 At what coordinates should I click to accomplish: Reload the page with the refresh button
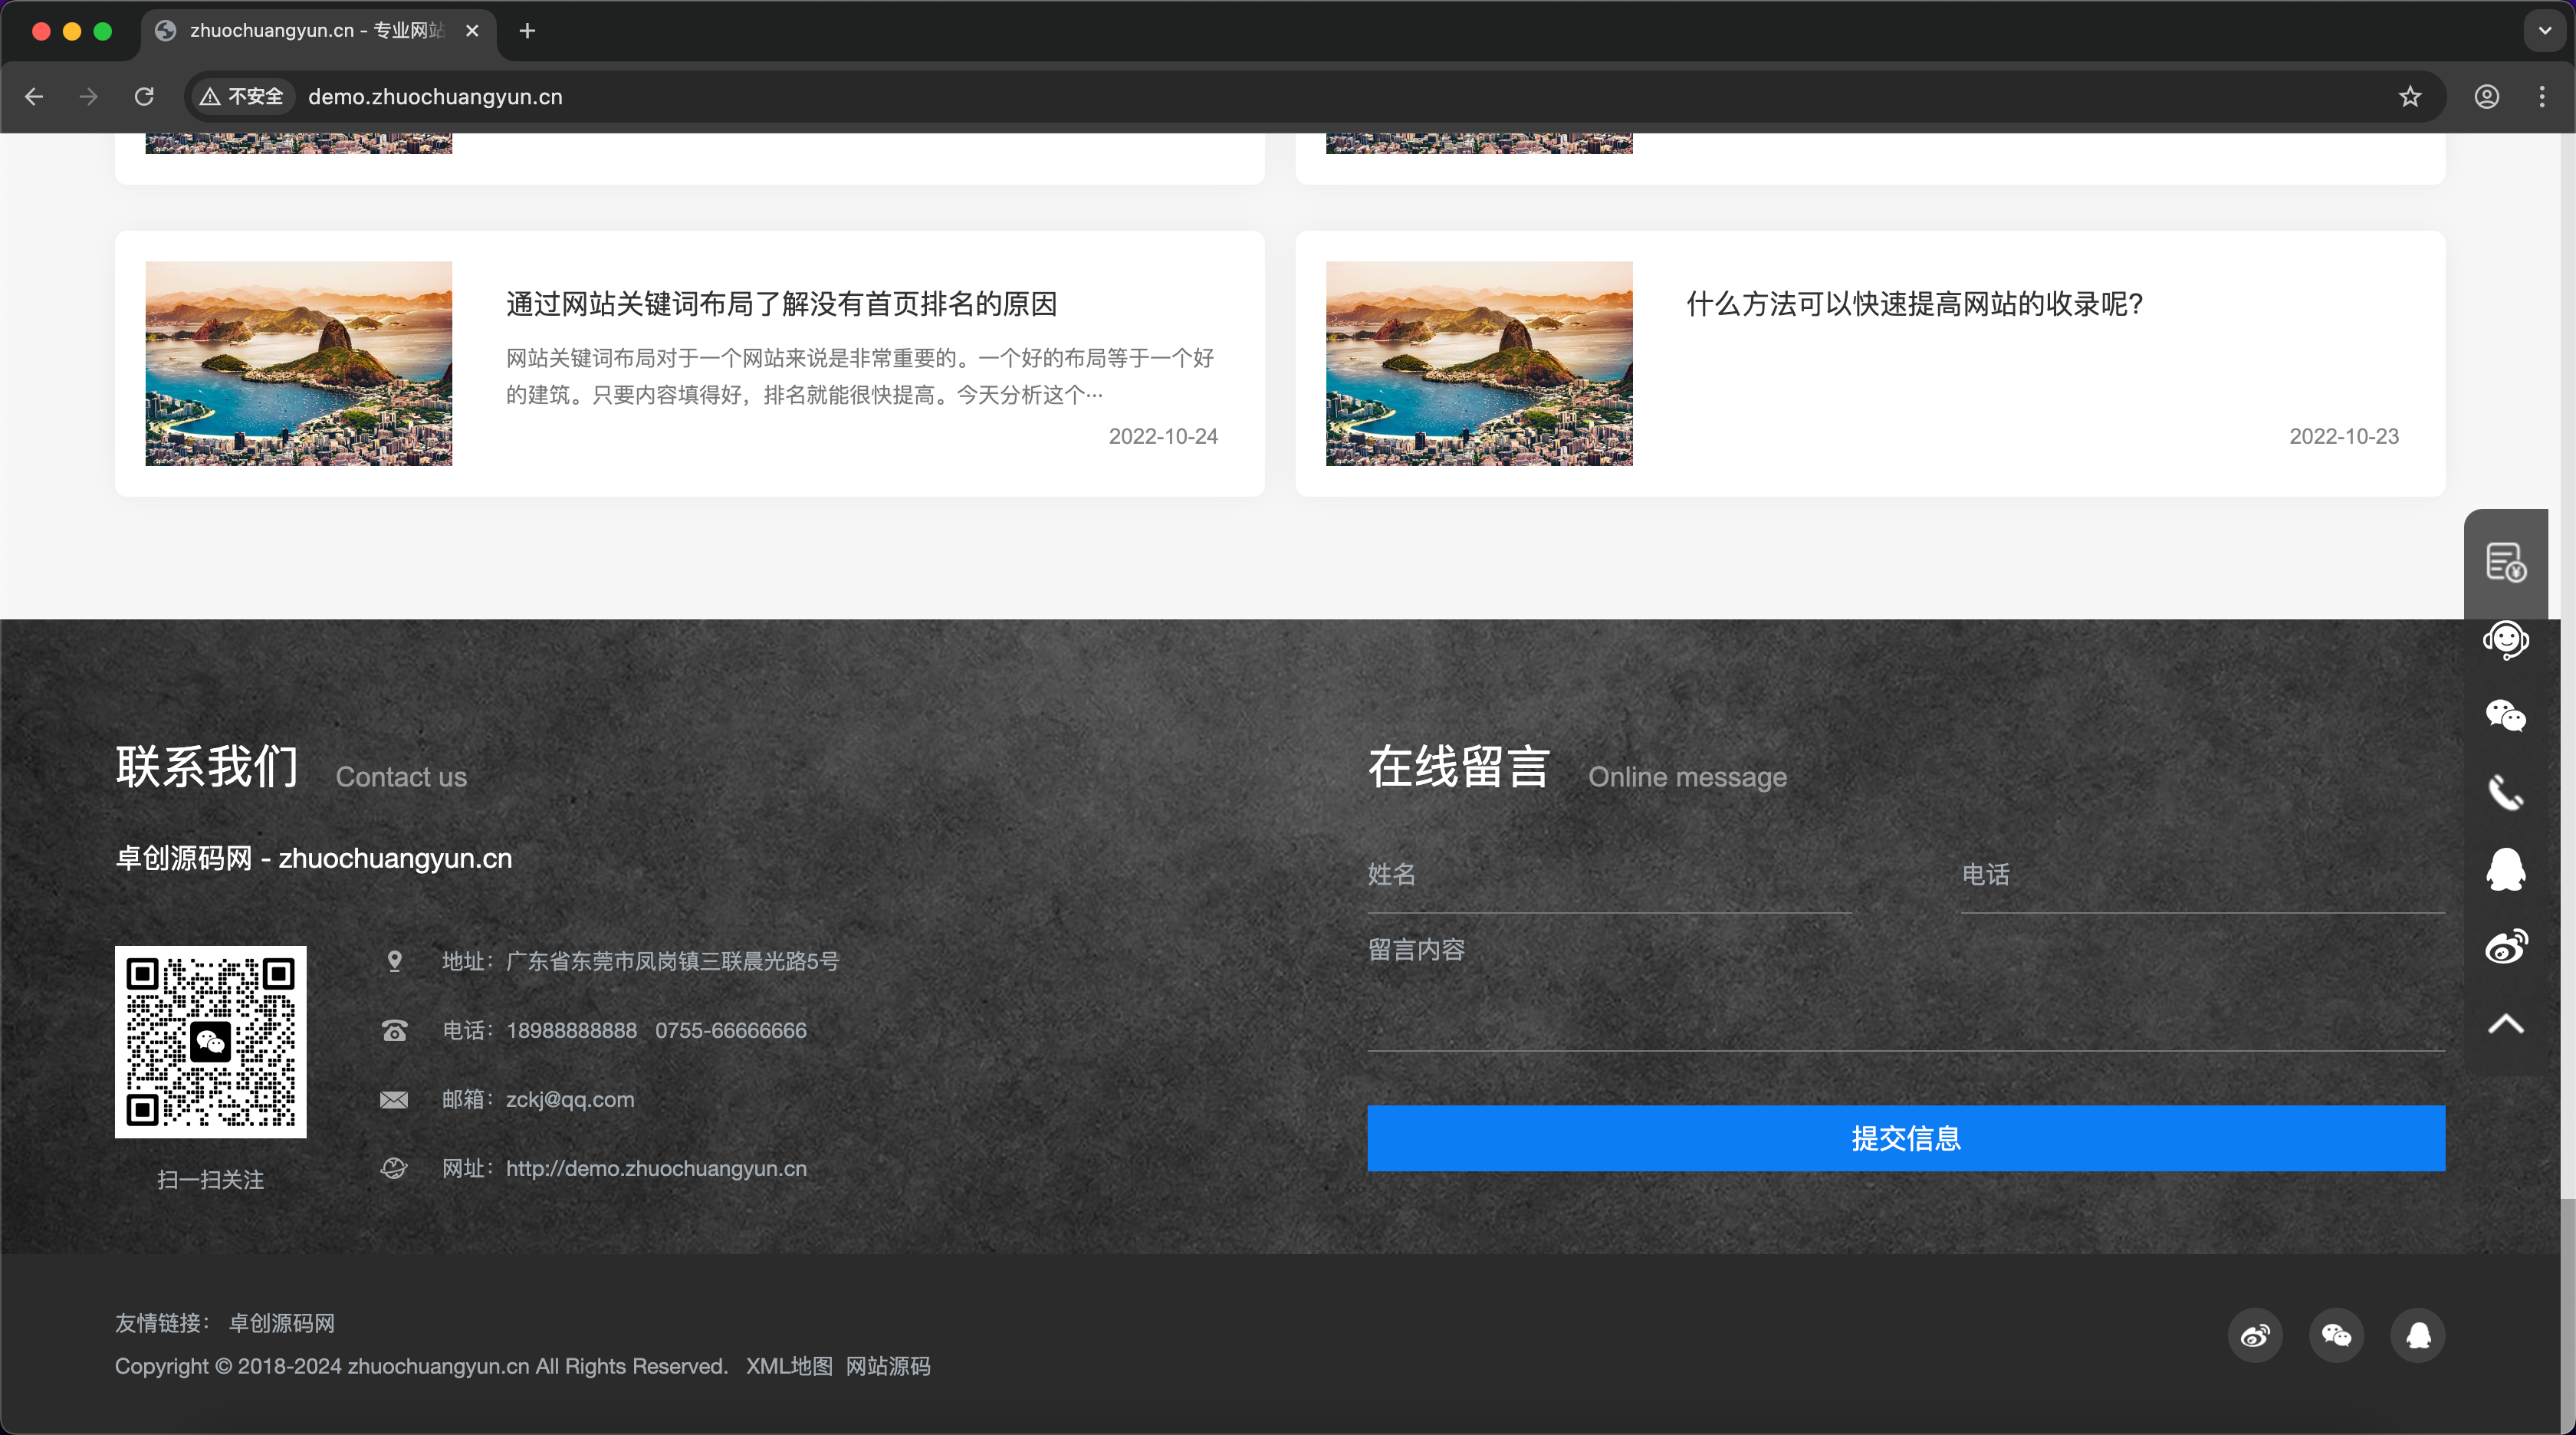144,96
